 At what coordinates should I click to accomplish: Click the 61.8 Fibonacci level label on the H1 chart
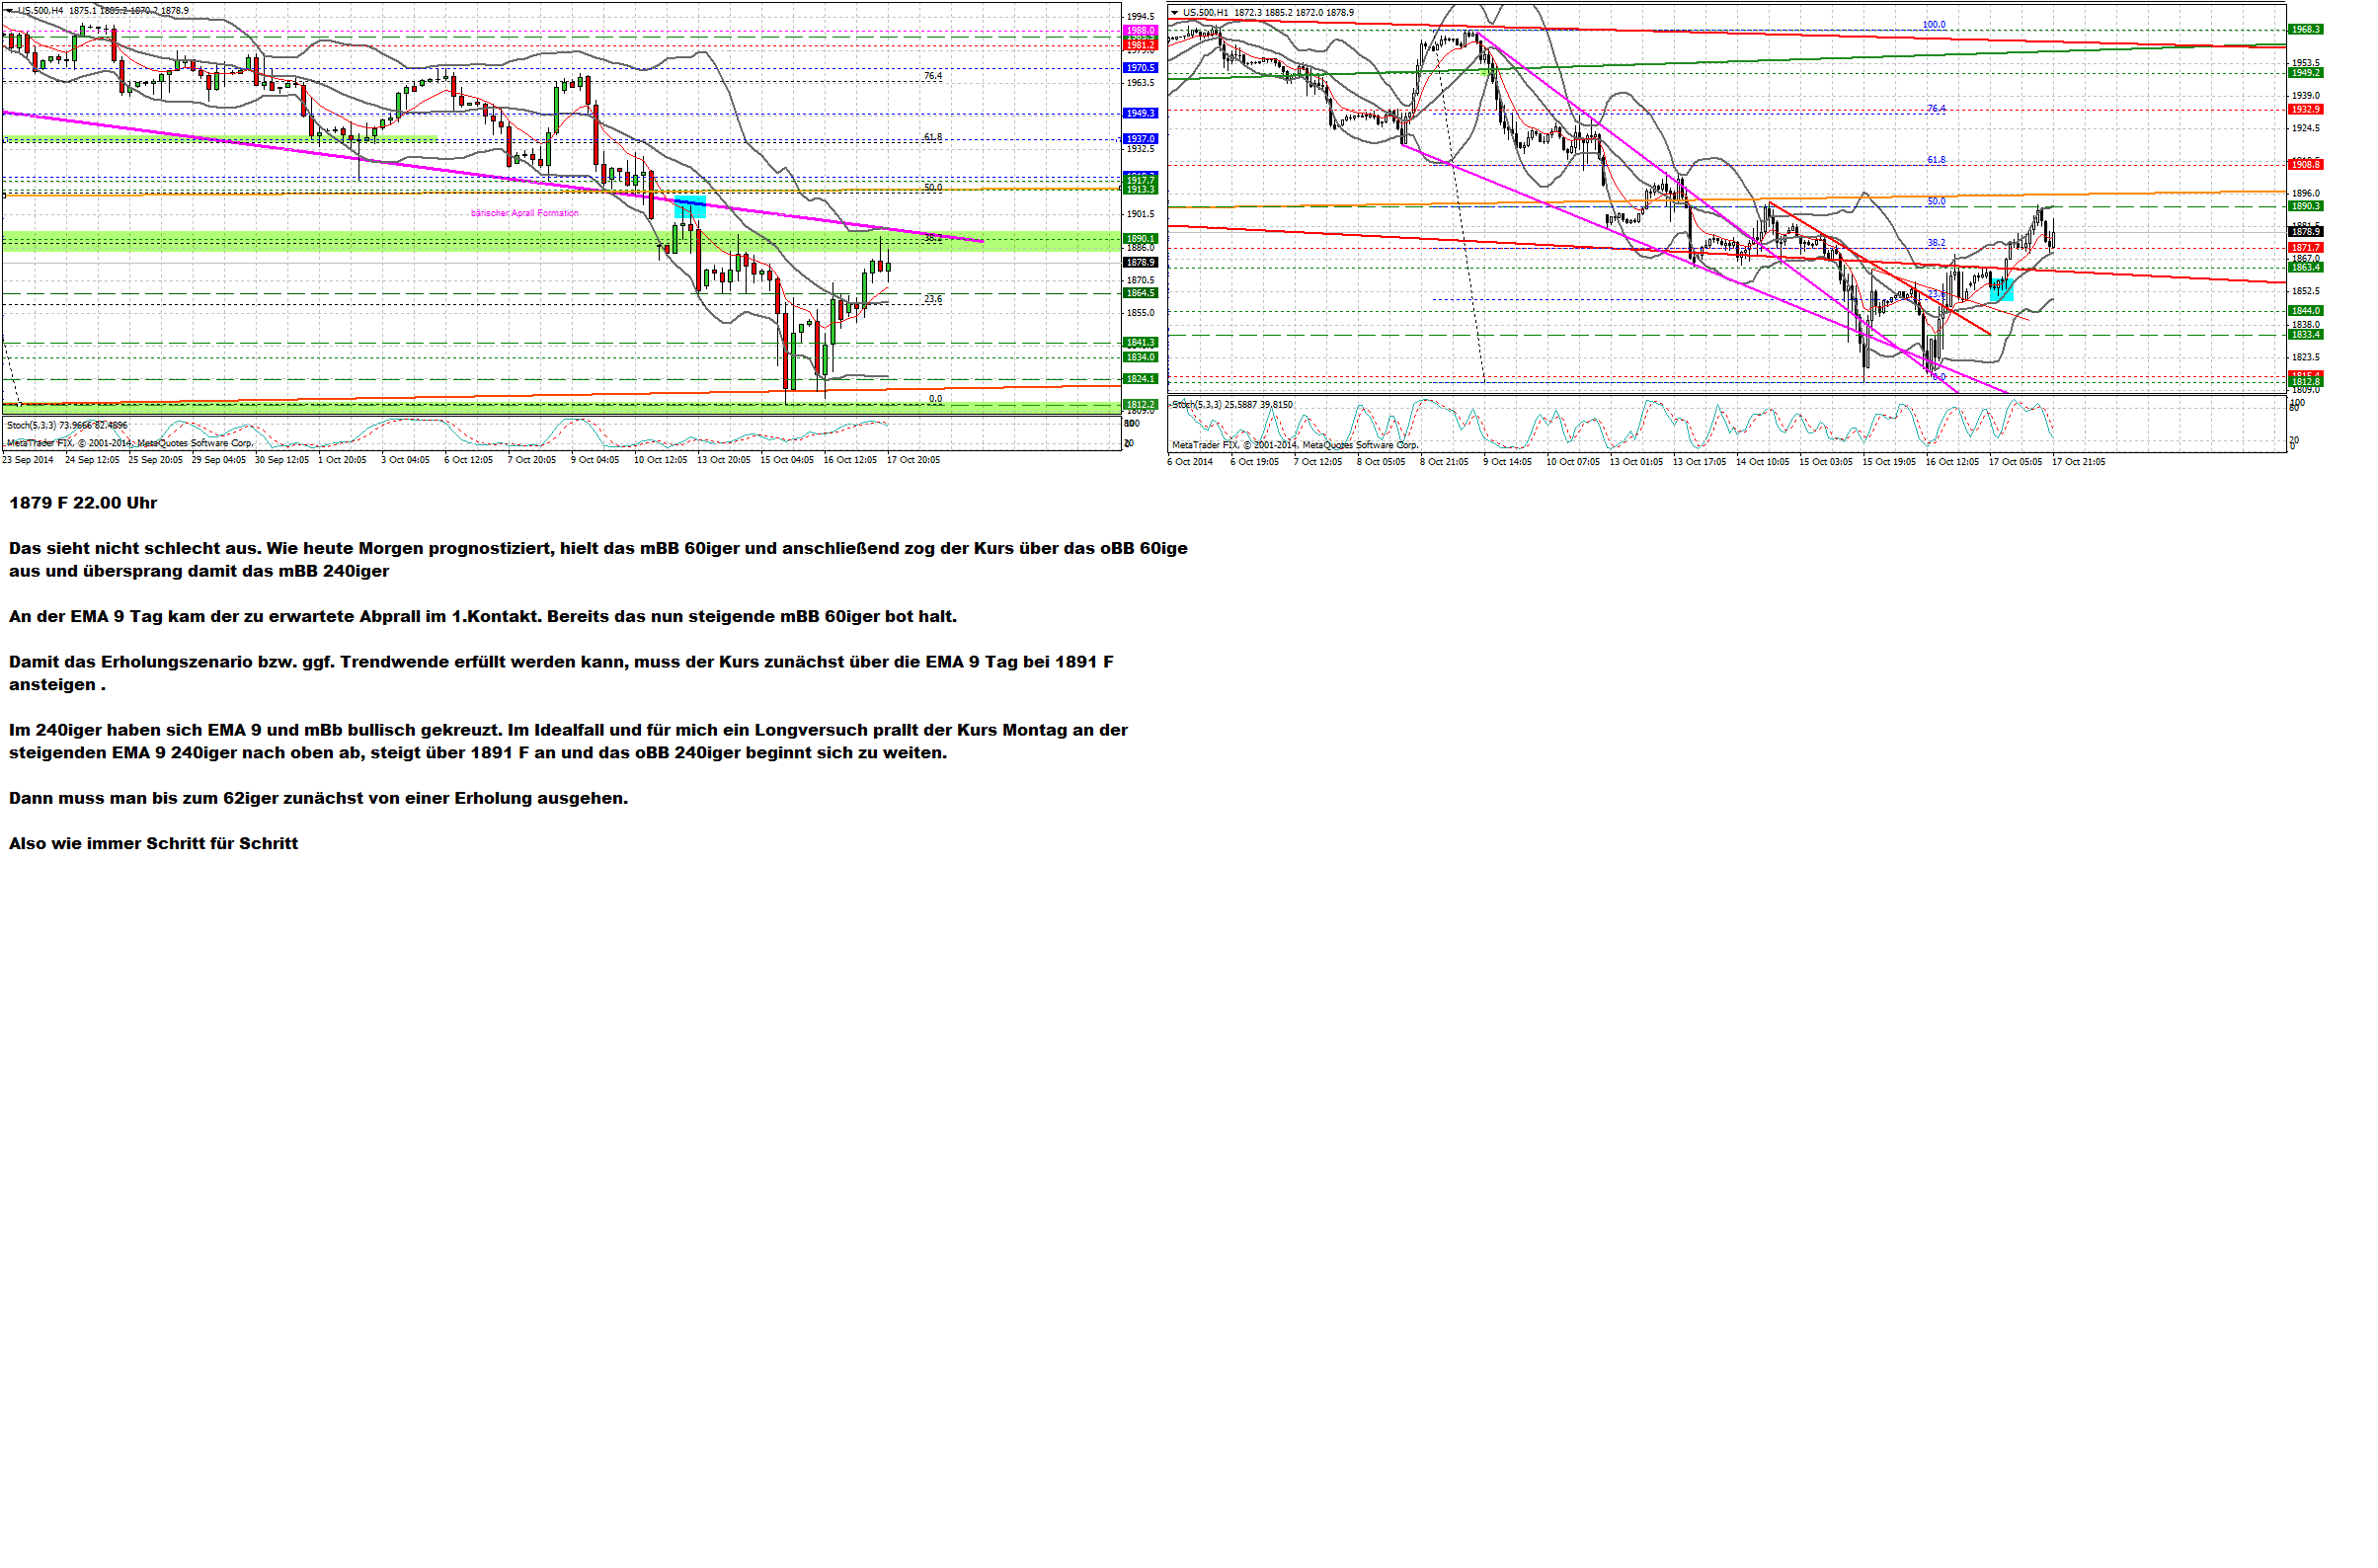1936,160
